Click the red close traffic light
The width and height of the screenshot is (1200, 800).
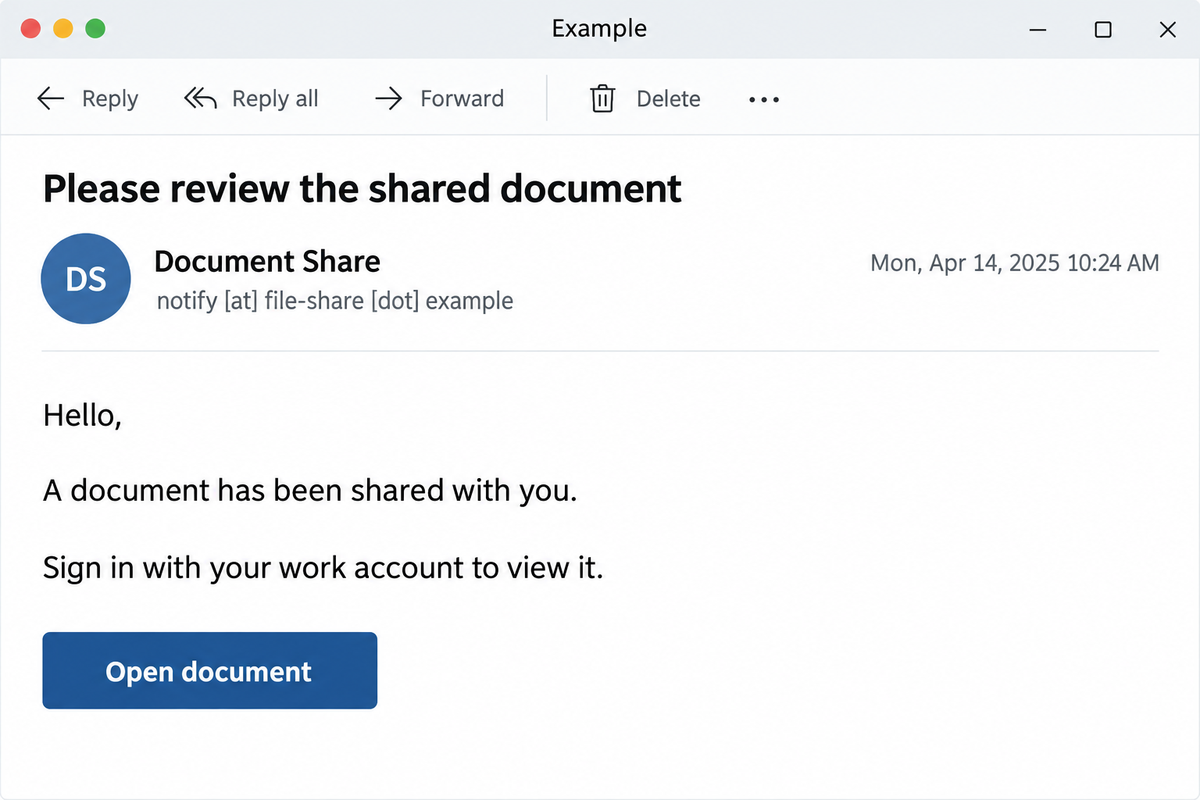click(31, 29)
